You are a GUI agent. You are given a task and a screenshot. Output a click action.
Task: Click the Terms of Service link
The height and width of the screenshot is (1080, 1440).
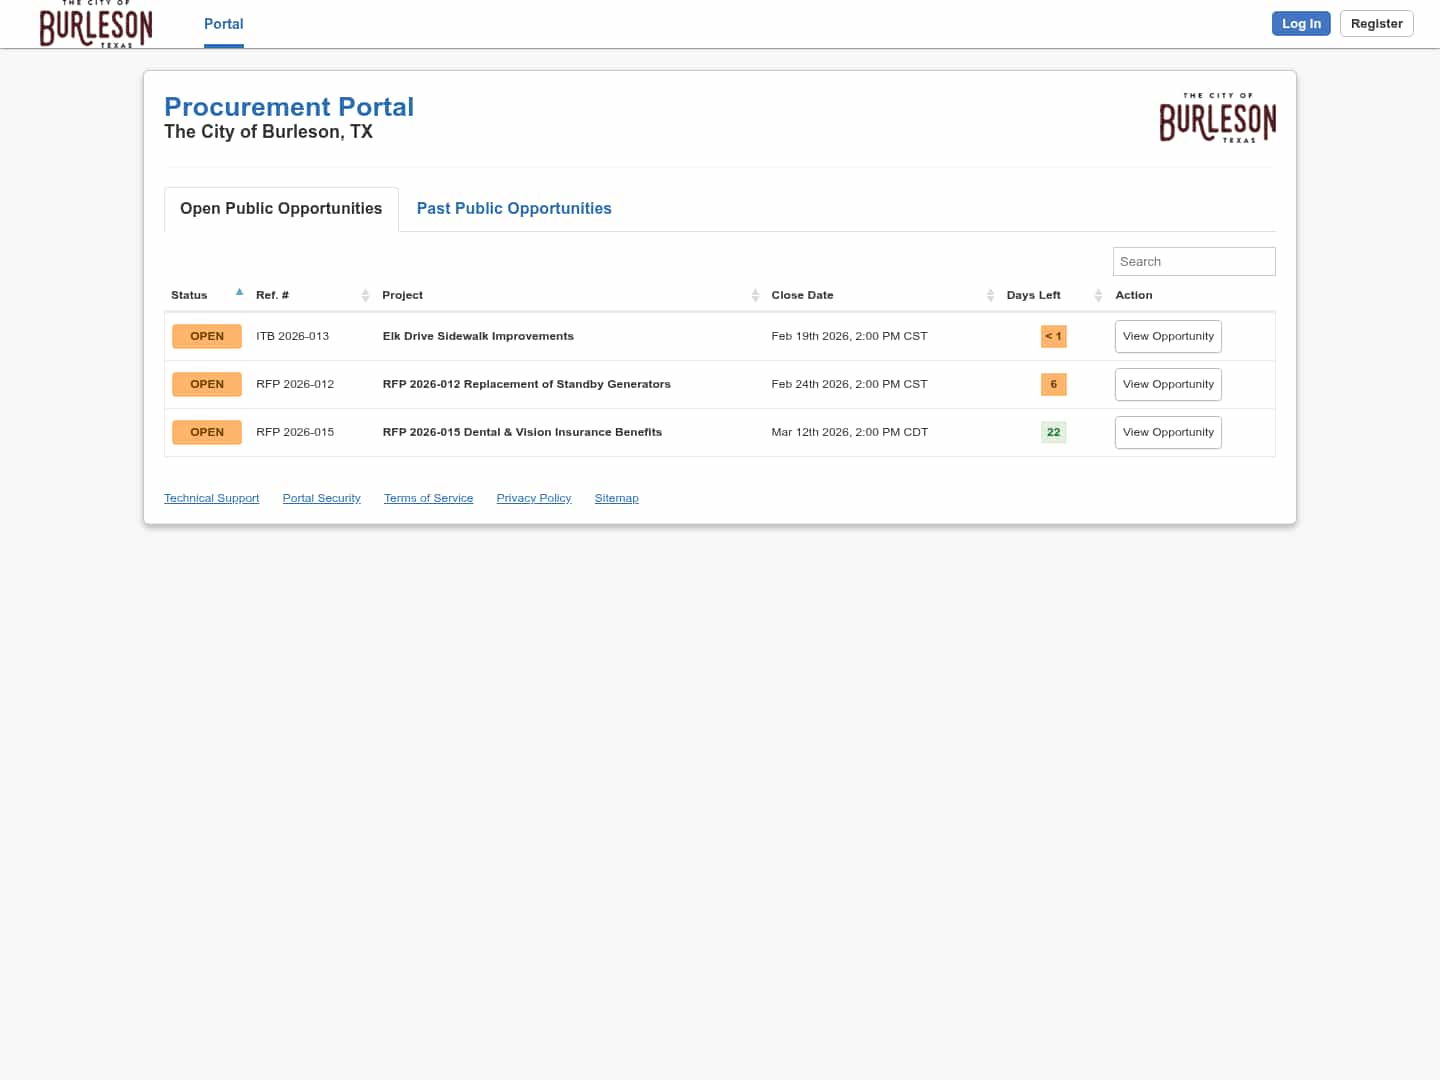click(x=428, y=497)
